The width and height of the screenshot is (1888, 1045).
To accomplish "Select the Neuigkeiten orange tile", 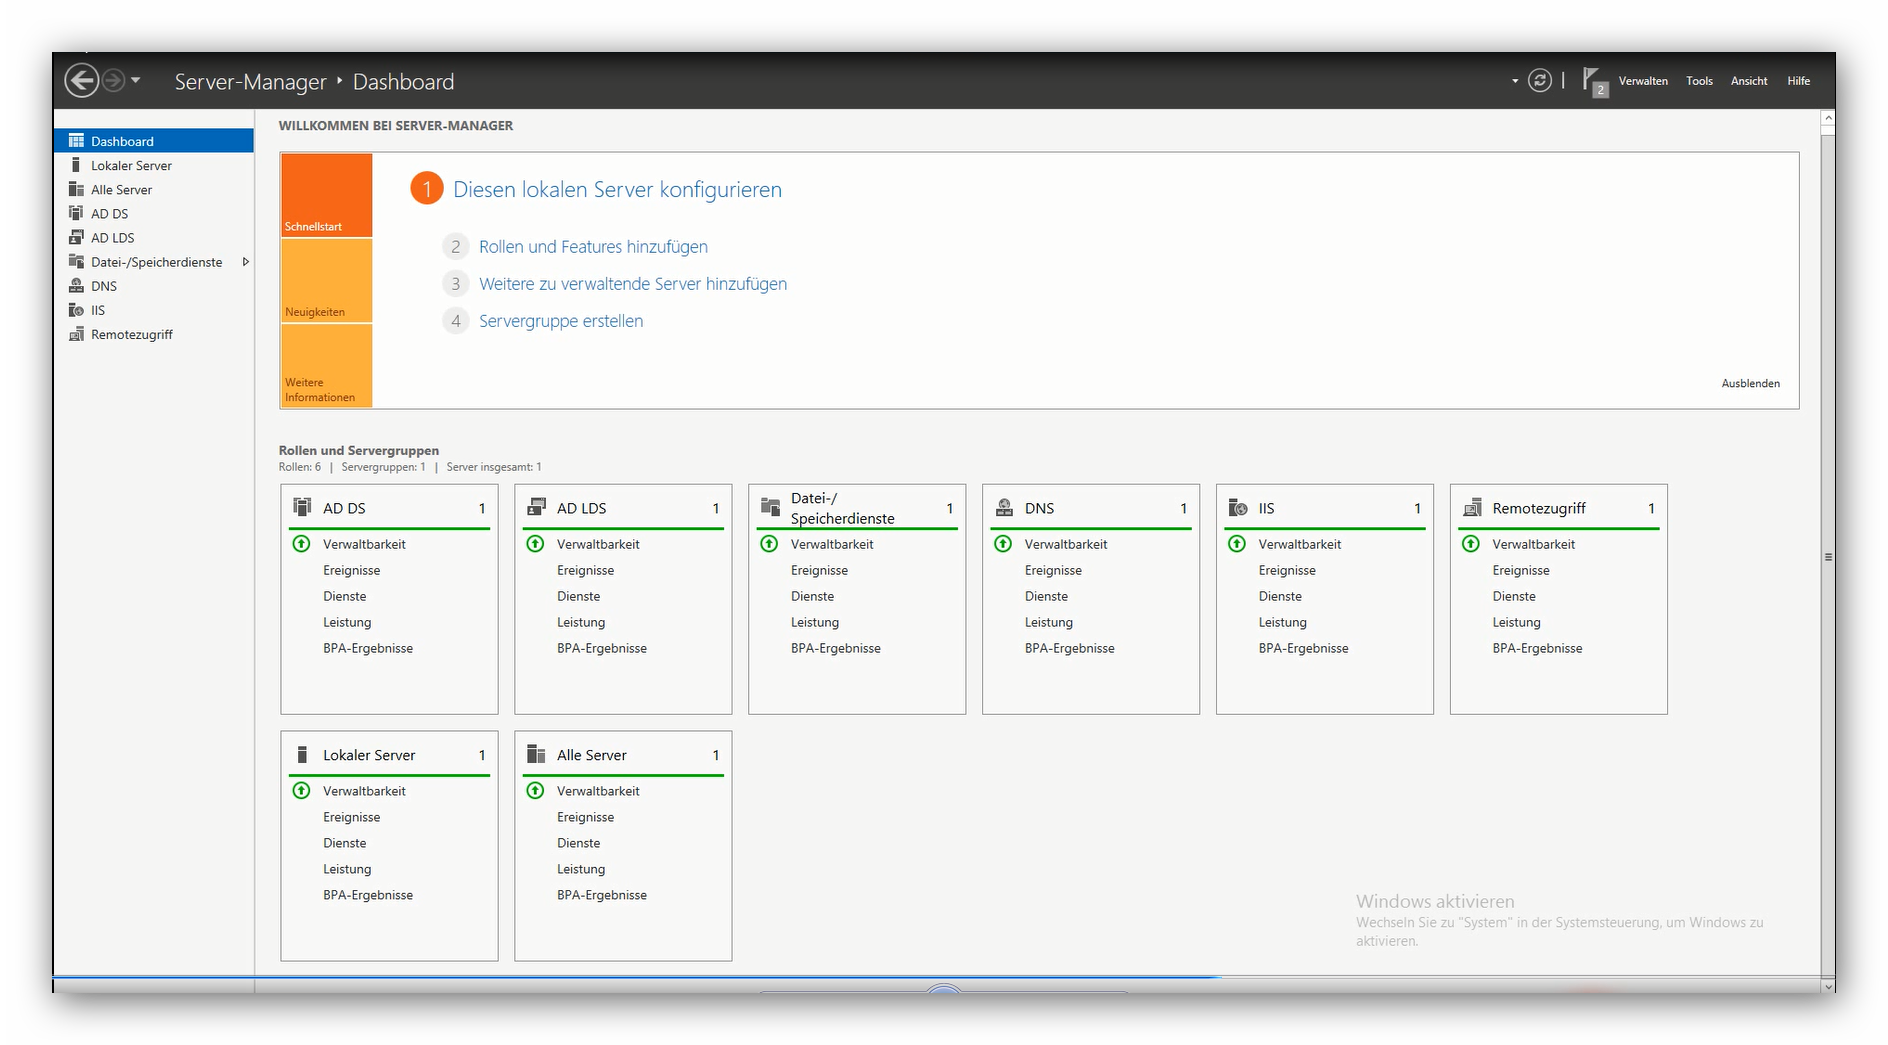I will (326, 281).
